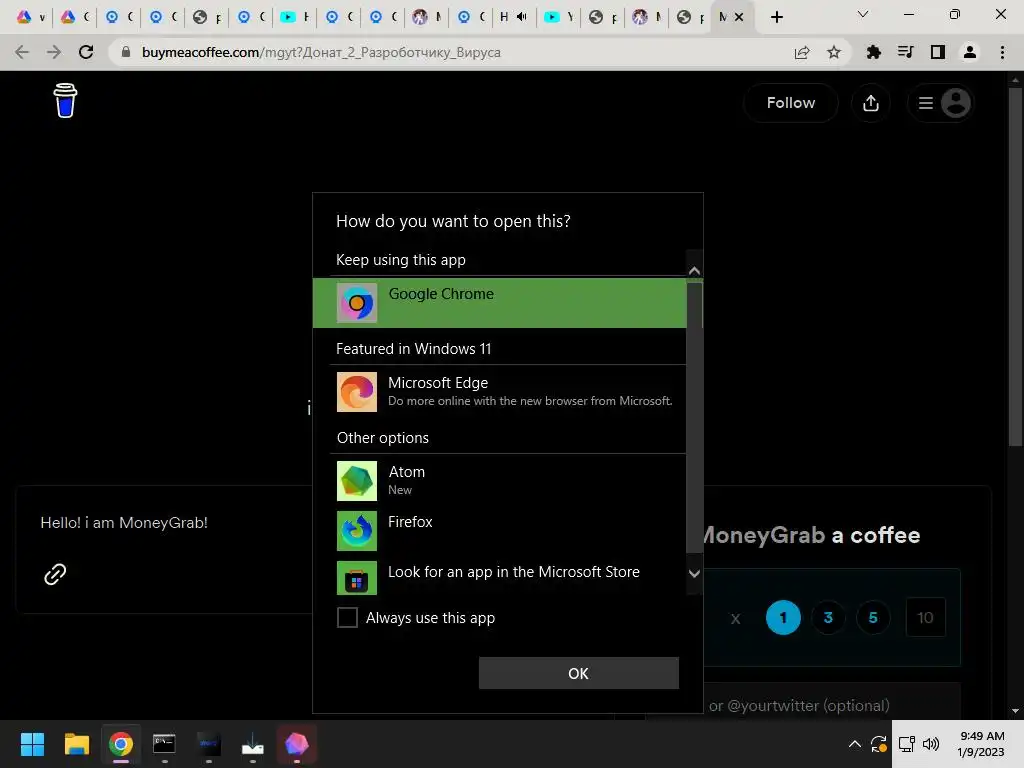This screenshot has width=1024, height=768.
Task: Click the Chrome taskbar icon
Action: 121,744
